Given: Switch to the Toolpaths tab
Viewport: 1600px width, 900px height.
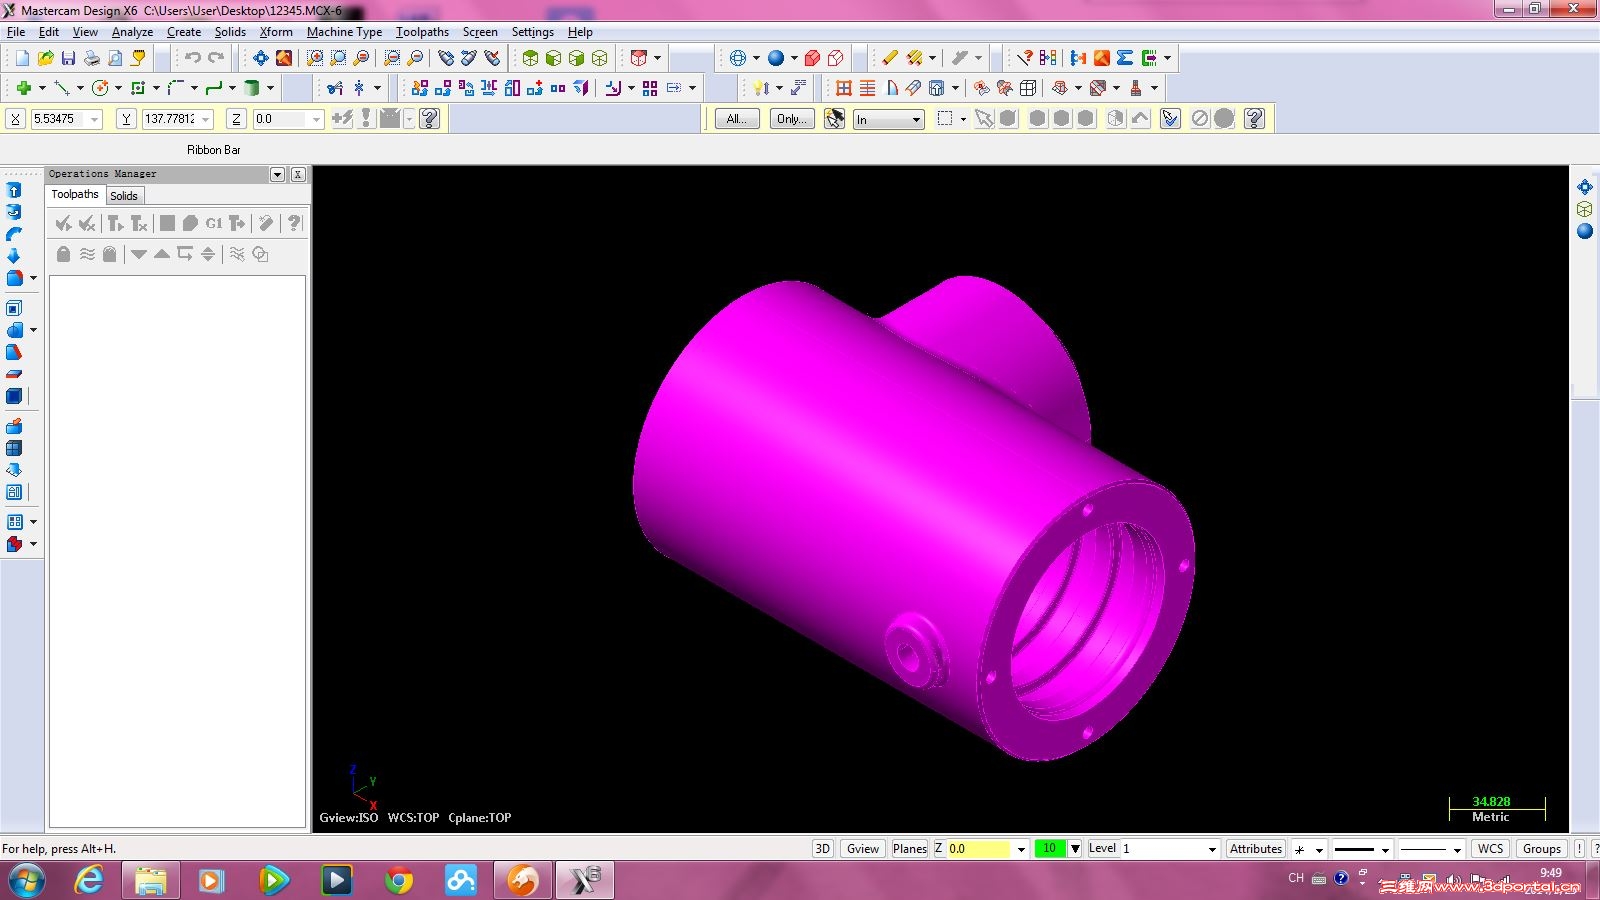Looking at the screenshot, I should point(75,195).
